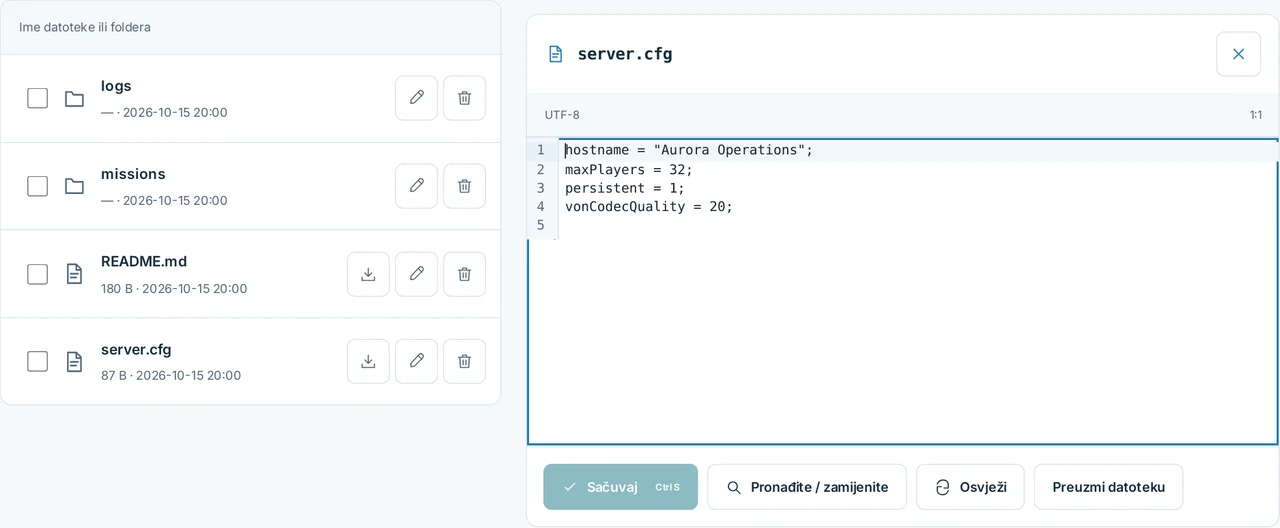Screen dimensions: 1280x528
Task: Click the pencil icon for missions folder
Action: tap(416, 186)
